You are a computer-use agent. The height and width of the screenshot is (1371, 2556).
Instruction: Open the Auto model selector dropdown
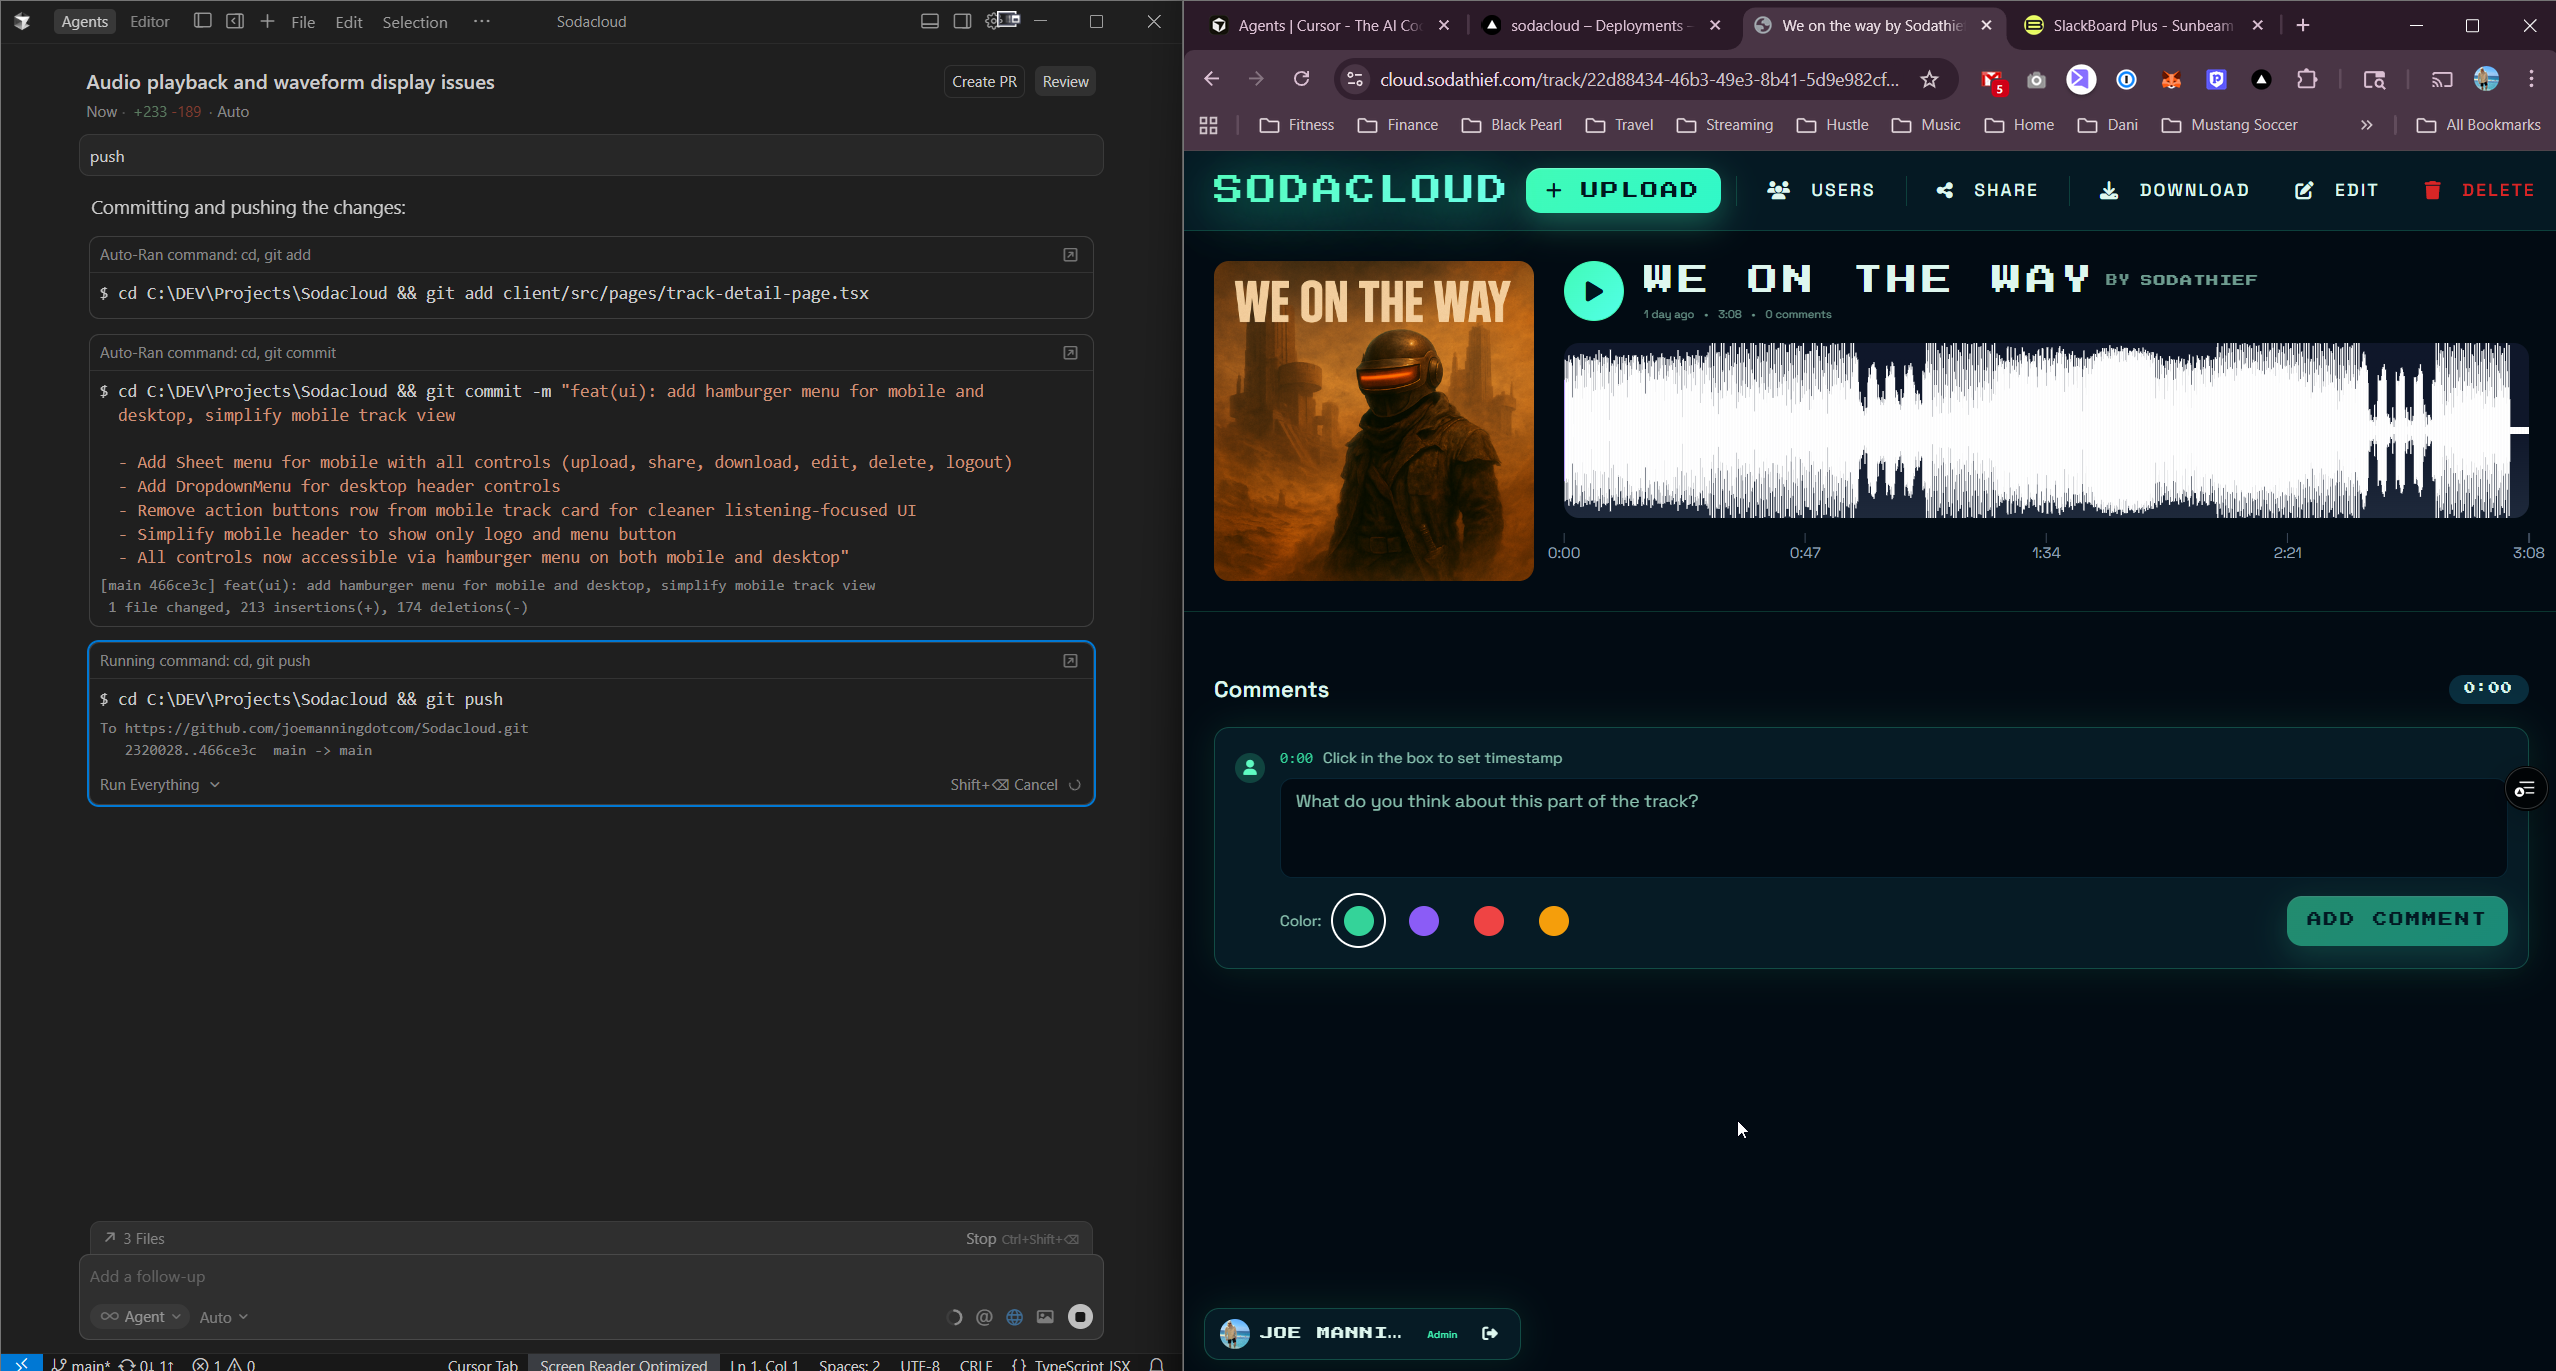(223, 1318)
